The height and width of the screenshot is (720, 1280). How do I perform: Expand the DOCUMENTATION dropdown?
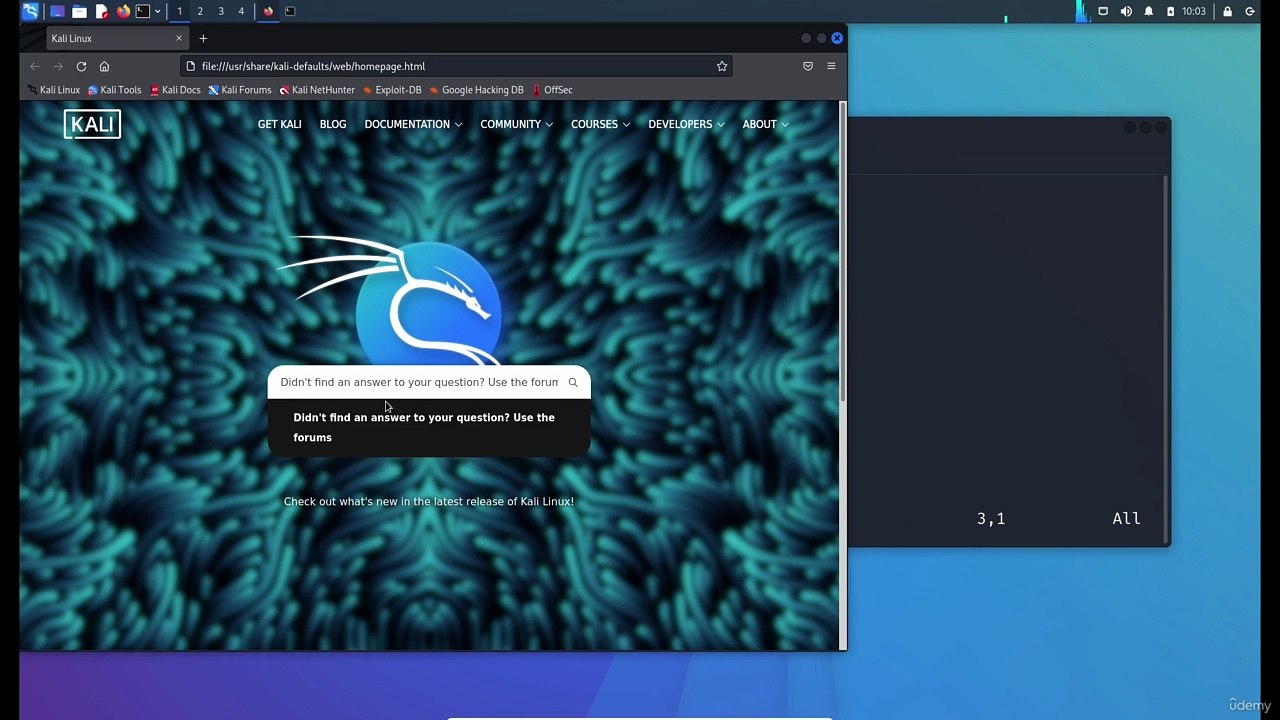pos(413,124)
